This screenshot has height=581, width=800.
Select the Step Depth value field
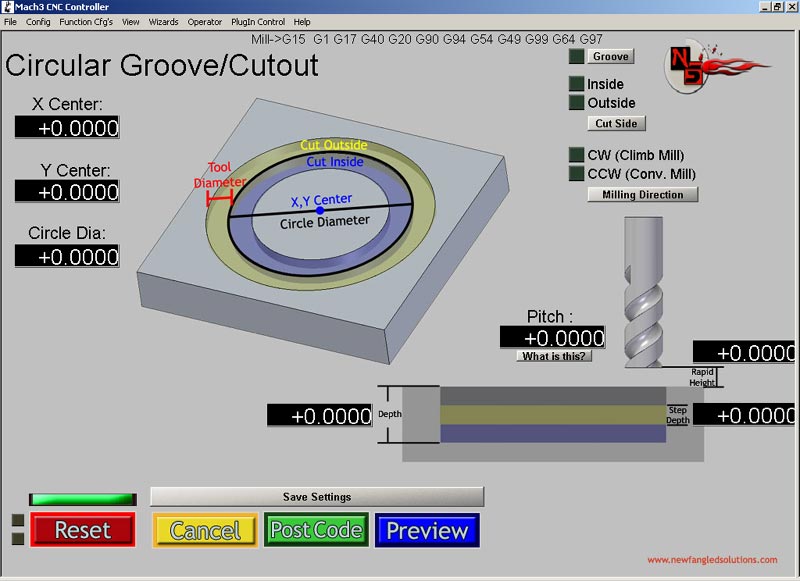click(x=743, y=415)
